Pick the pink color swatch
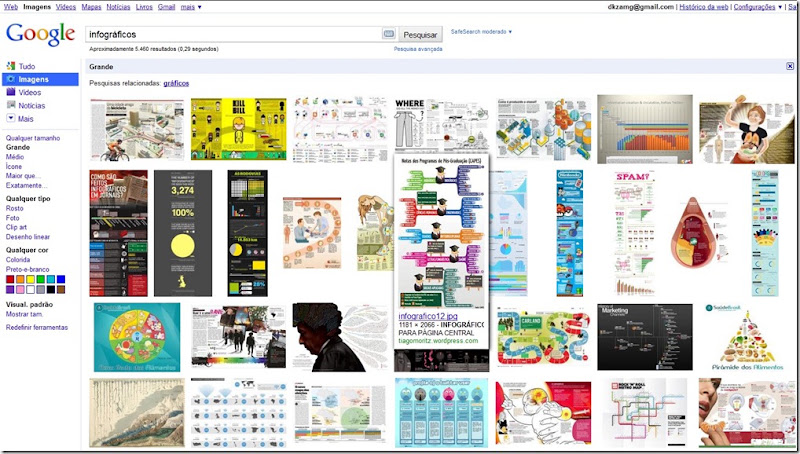Viewport: 800px width, 454px height. [x=20, y=289]
